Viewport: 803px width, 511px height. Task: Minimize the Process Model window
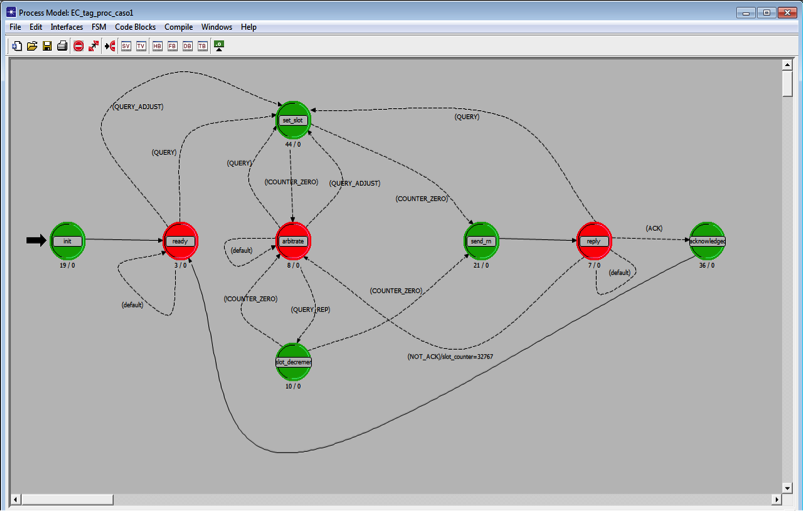(x=746, y=12)
